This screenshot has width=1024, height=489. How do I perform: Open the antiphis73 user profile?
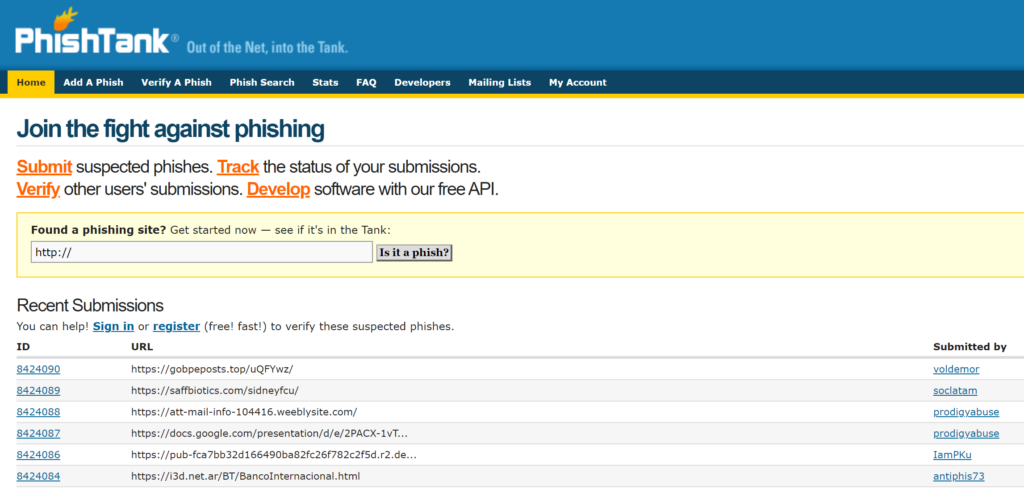pos(959,476)
